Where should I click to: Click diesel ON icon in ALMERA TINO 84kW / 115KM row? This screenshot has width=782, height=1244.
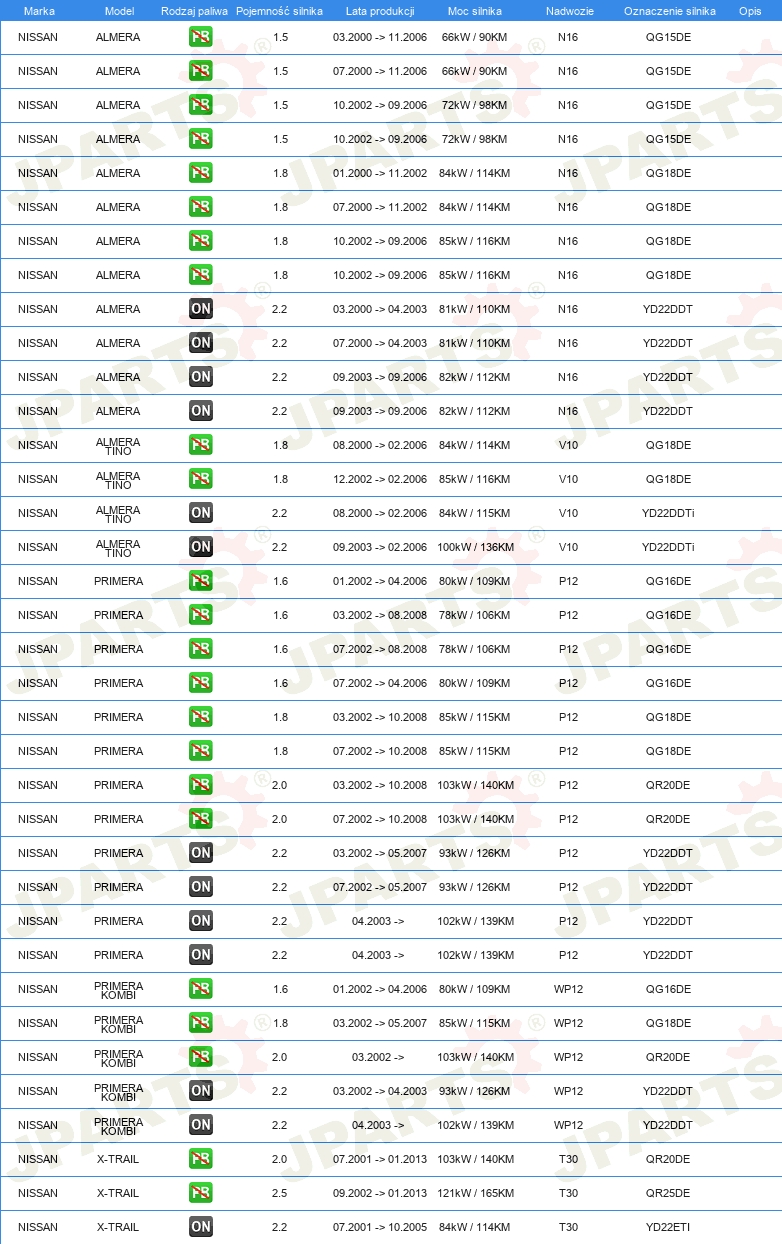tap(201, 513)
